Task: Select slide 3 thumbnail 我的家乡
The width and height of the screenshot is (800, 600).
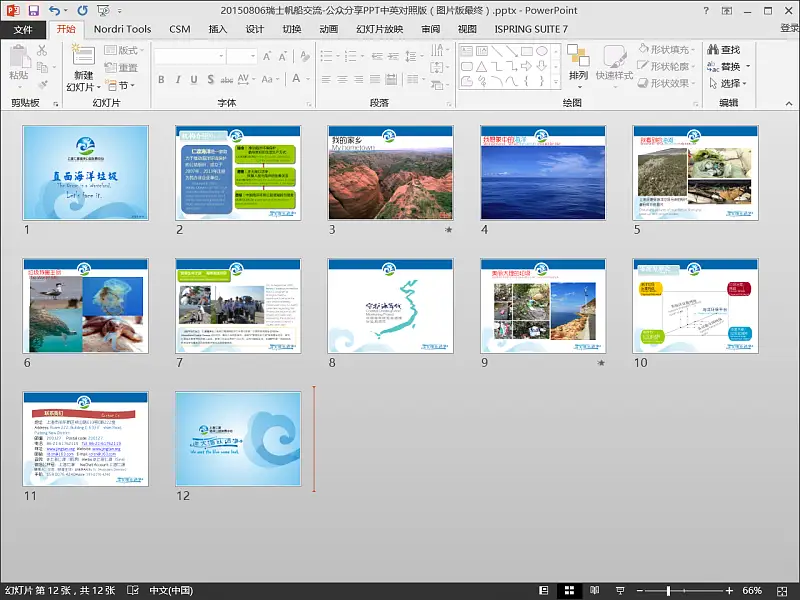Action: tap(390, 173)
